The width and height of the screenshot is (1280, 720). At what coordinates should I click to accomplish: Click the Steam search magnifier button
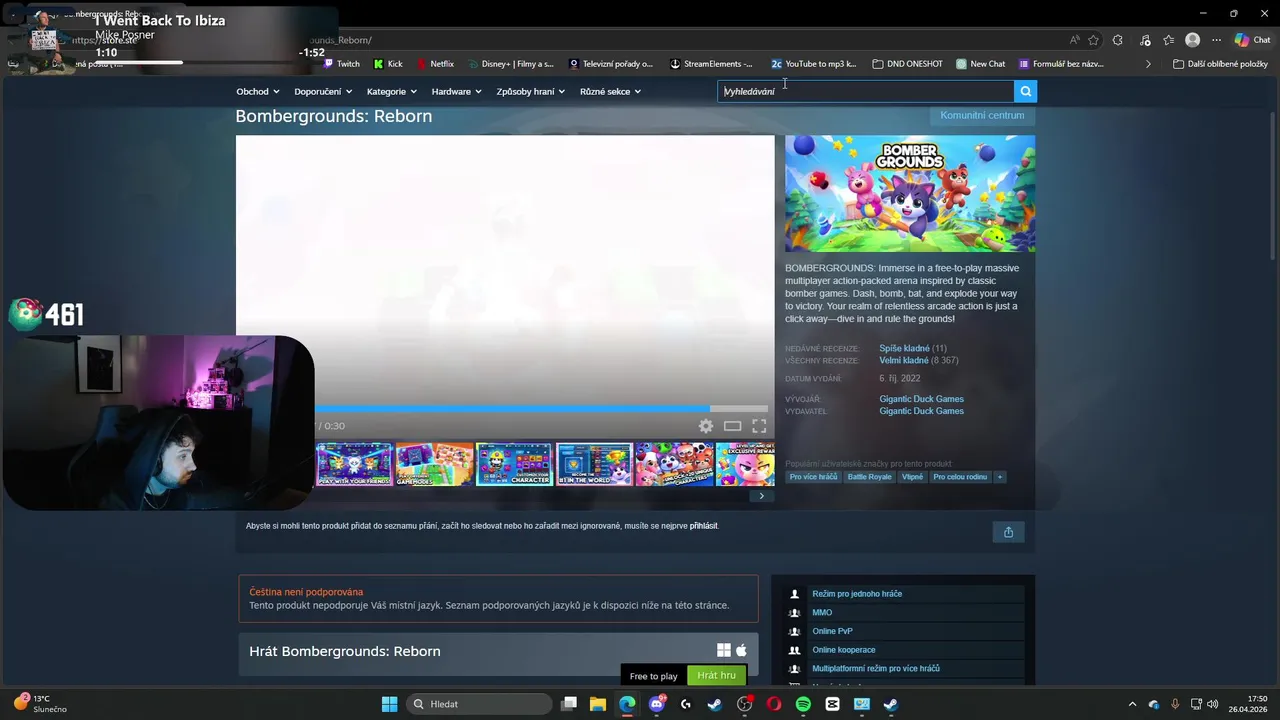click(1025, 91)
